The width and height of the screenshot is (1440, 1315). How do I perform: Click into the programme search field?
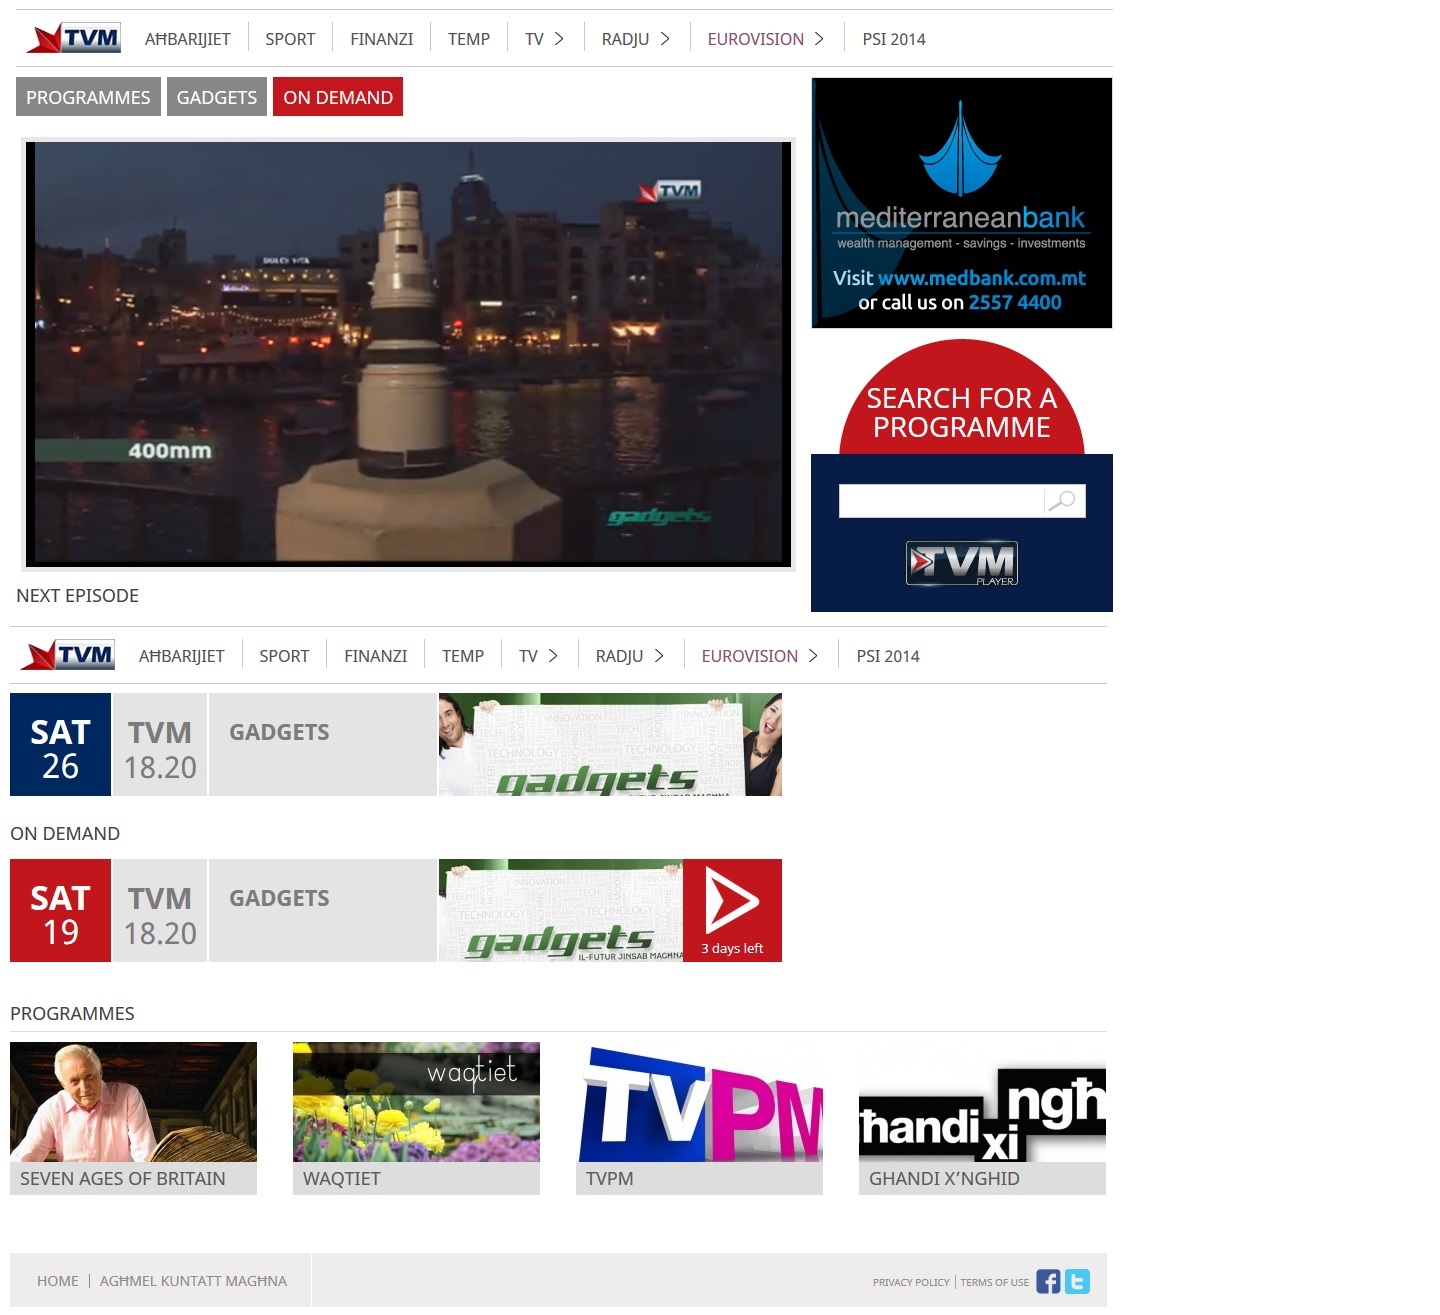pyautogui.click(x=940, y=501)
